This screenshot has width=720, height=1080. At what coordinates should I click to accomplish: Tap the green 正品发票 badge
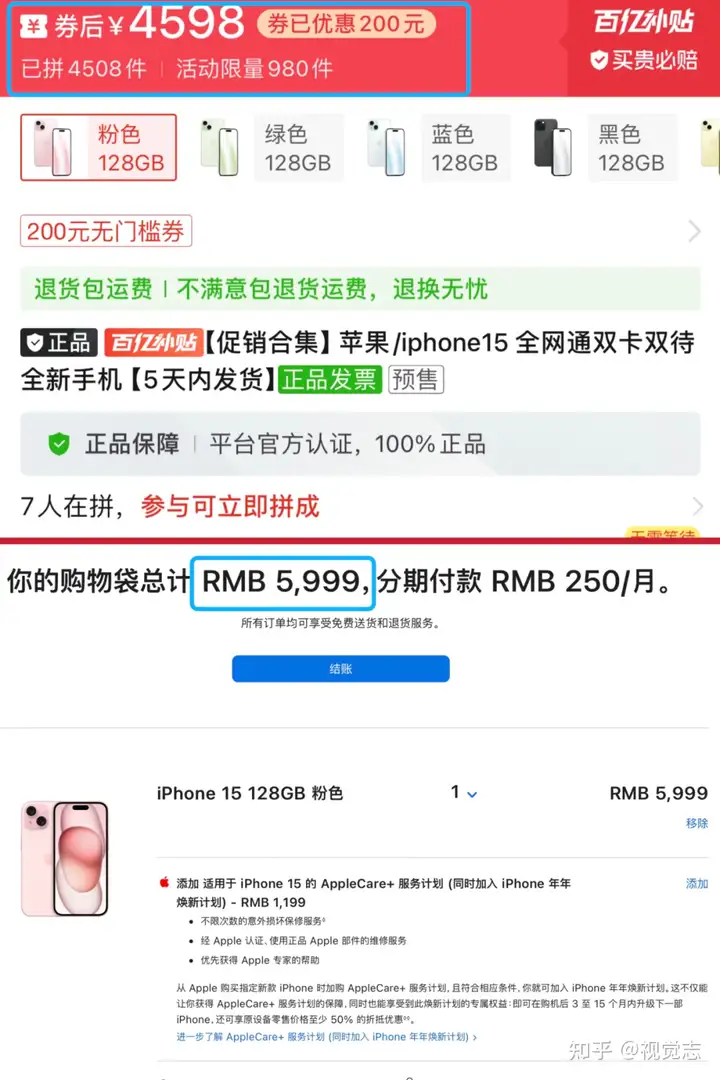point(330,380)
